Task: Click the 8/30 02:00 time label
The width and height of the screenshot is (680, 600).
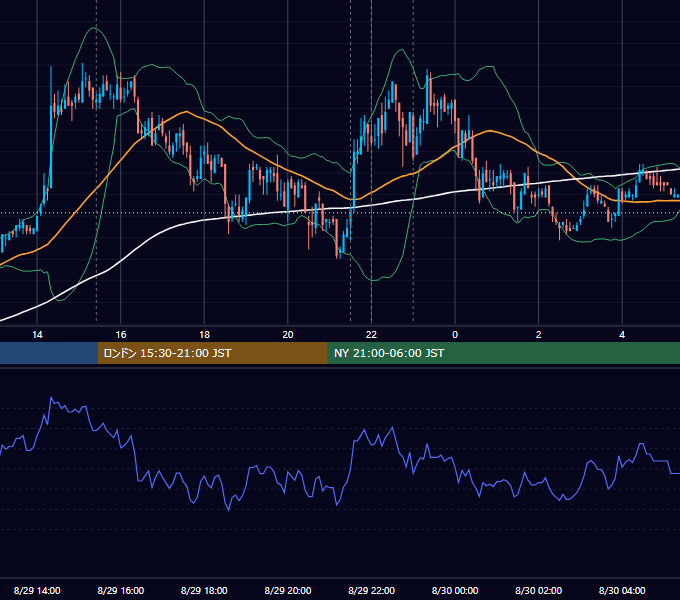Action: (x=539, y=590)
